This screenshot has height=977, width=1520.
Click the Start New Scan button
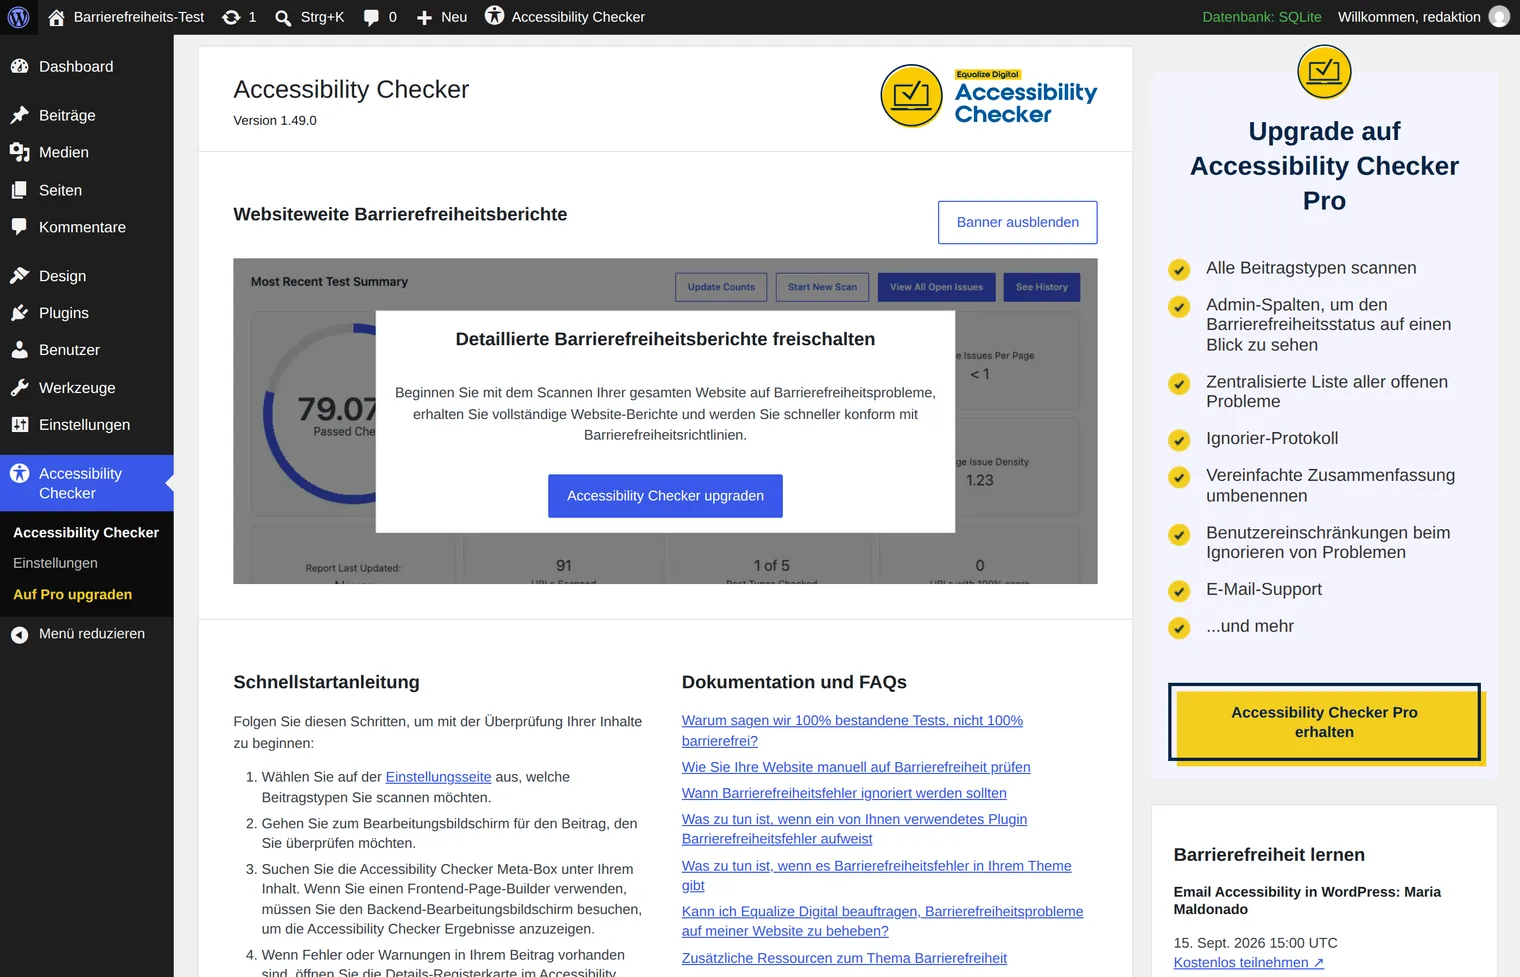822,287
